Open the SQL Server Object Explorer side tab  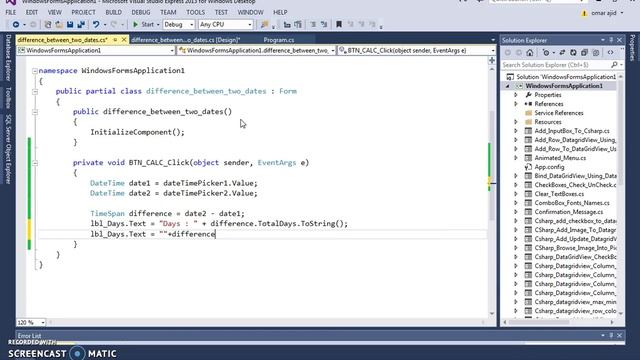point(8,149)
